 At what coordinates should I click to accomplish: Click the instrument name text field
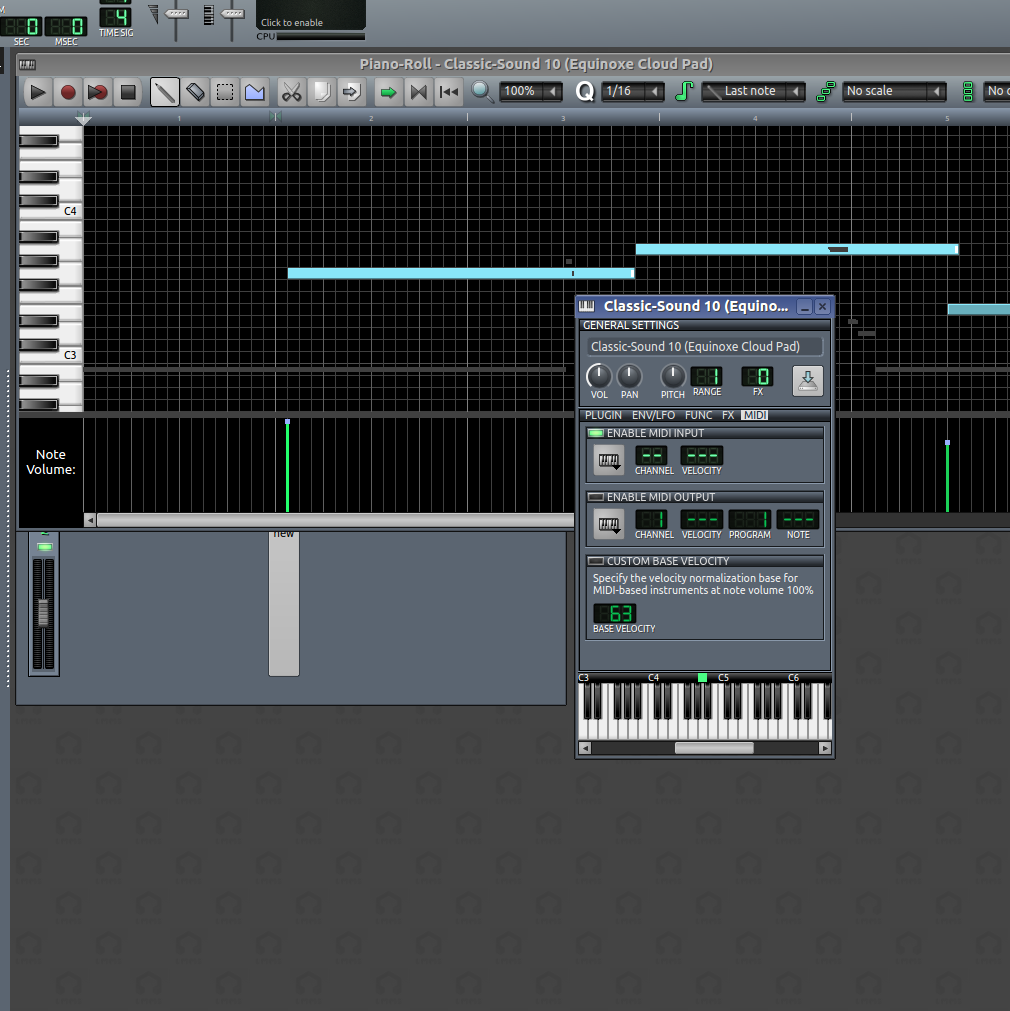[x=704, y=347]
